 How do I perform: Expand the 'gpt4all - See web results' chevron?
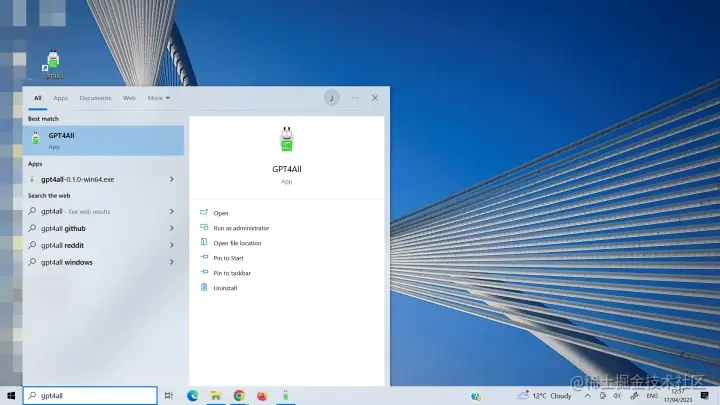click(172, 211)
